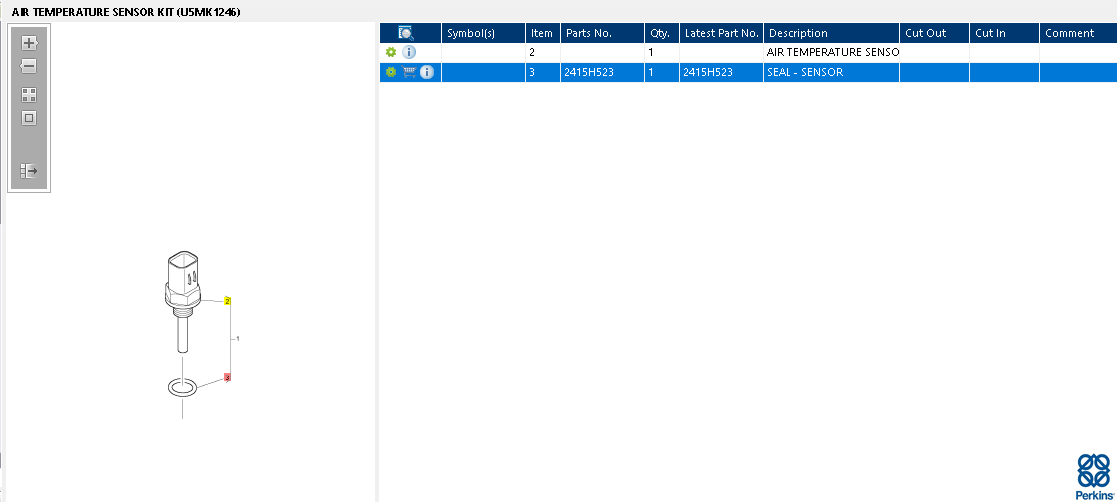Click the Cut In column header
Image resolution: width=1117 pixels, height=502 pixels.
1004,33
